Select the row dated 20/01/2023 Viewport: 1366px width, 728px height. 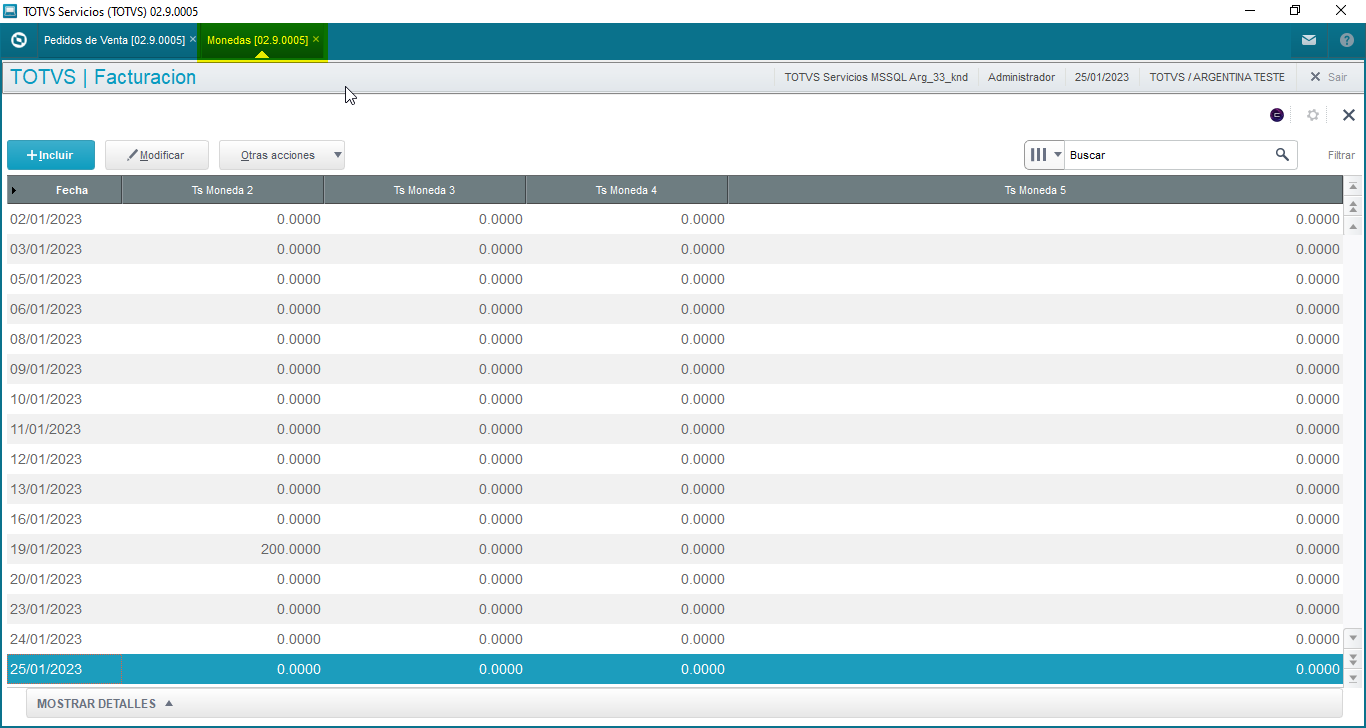[675, 579]
